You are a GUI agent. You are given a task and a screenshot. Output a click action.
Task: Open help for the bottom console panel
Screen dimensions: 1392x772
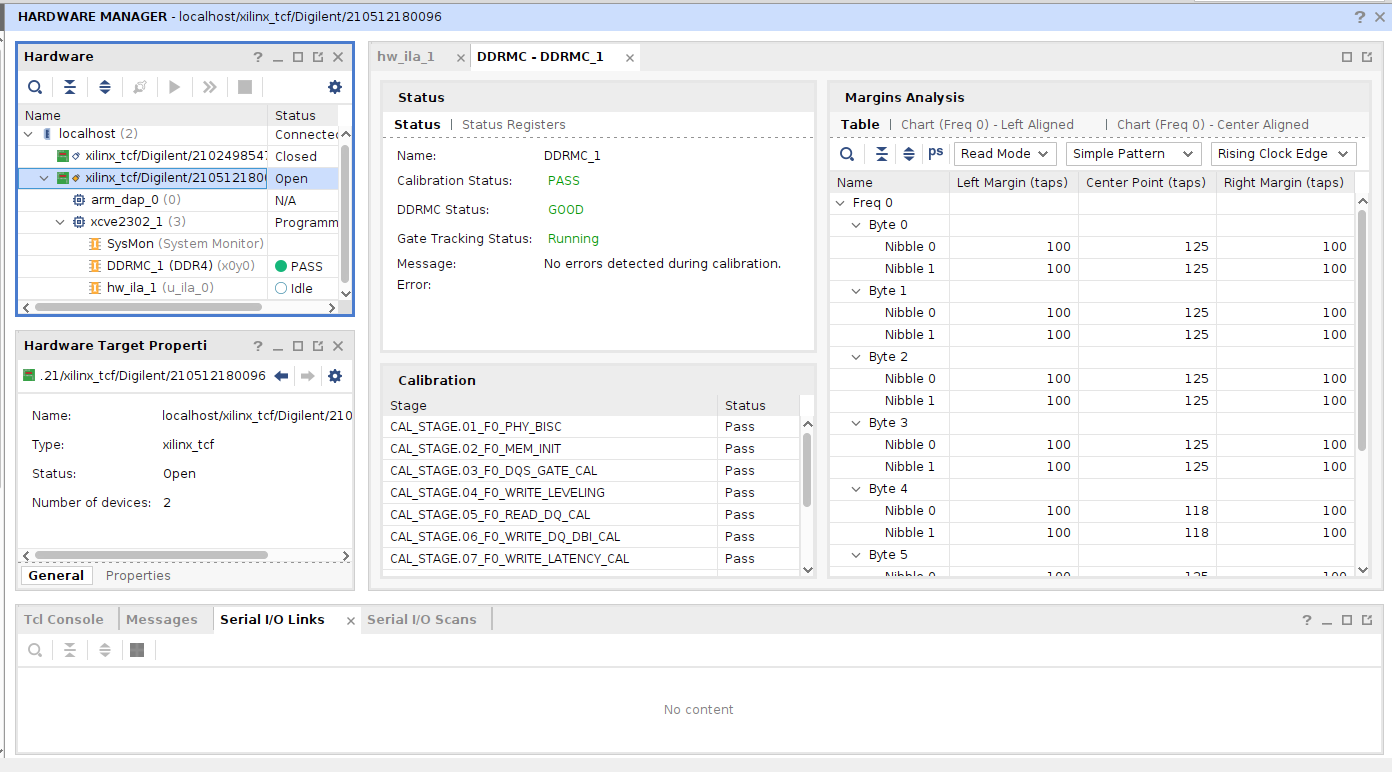pos(1307,620)
